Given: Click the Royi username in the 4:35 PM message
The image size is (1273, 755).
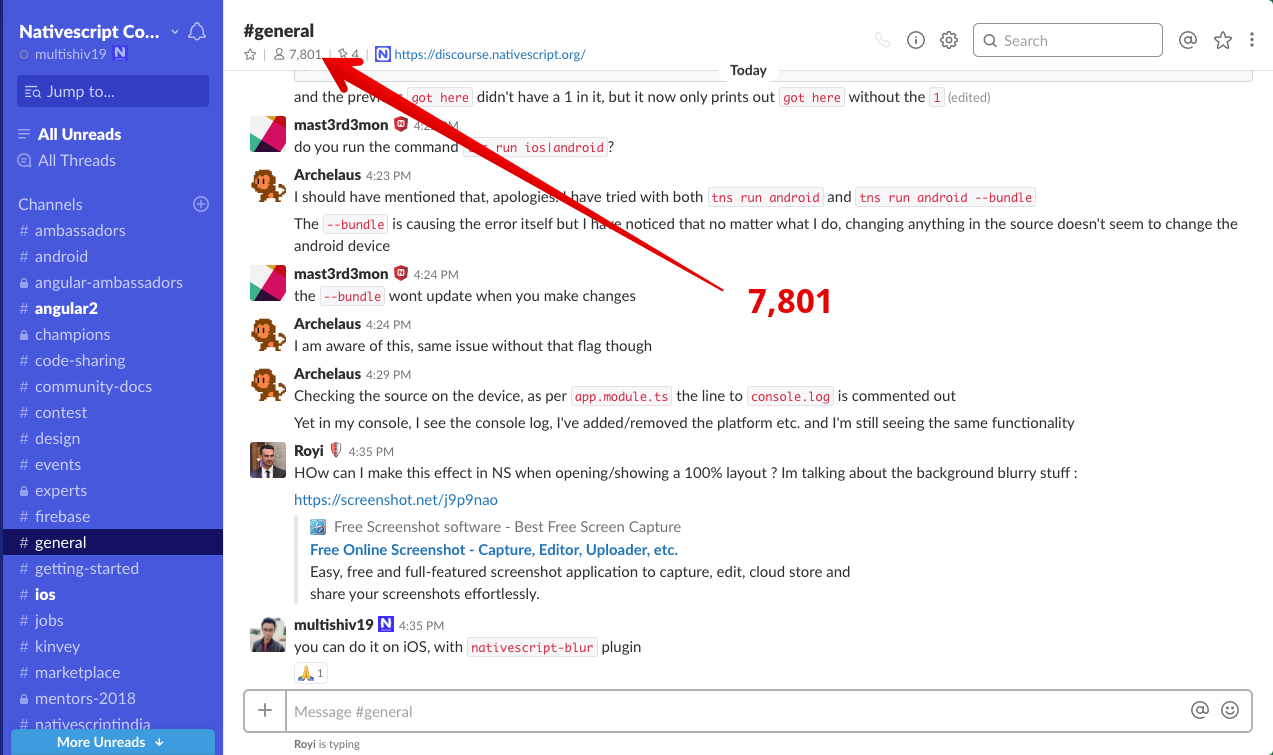Looking at the screenshot, I should click(x=309, y=450).
